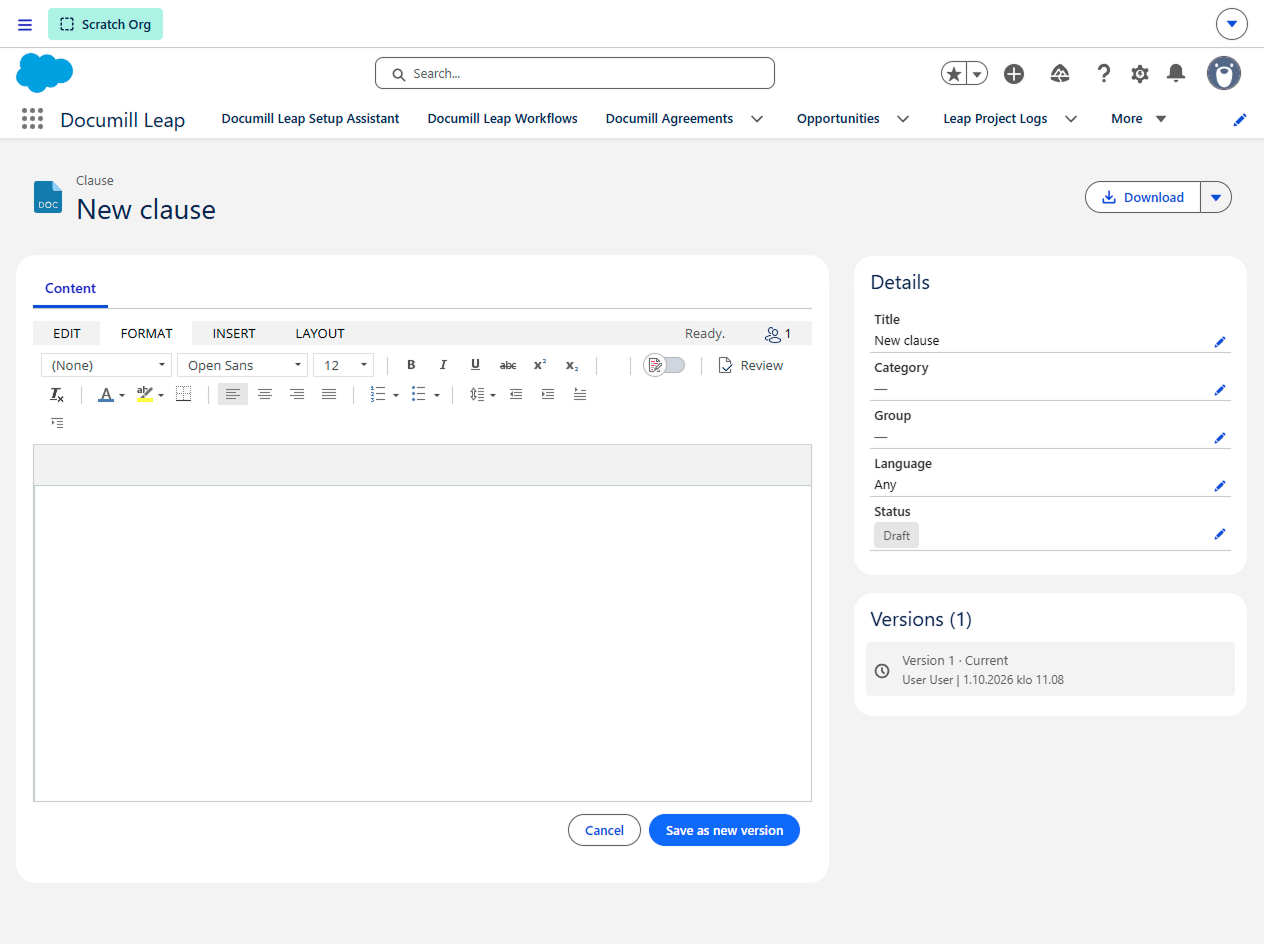Toggle bold formatting

click(x=411, y=365)
